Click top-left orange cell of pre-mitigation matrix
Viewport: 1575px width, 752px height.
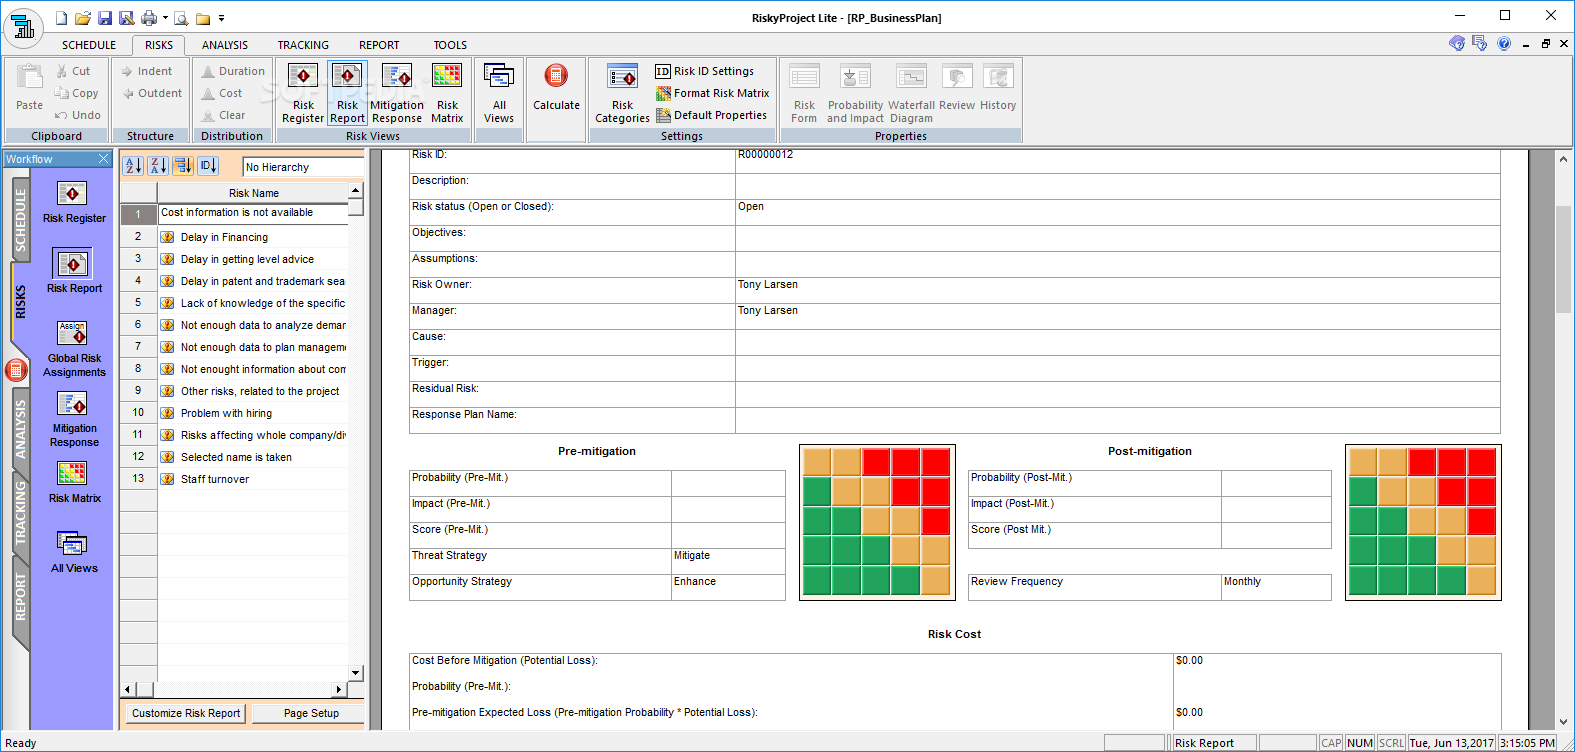817,462
